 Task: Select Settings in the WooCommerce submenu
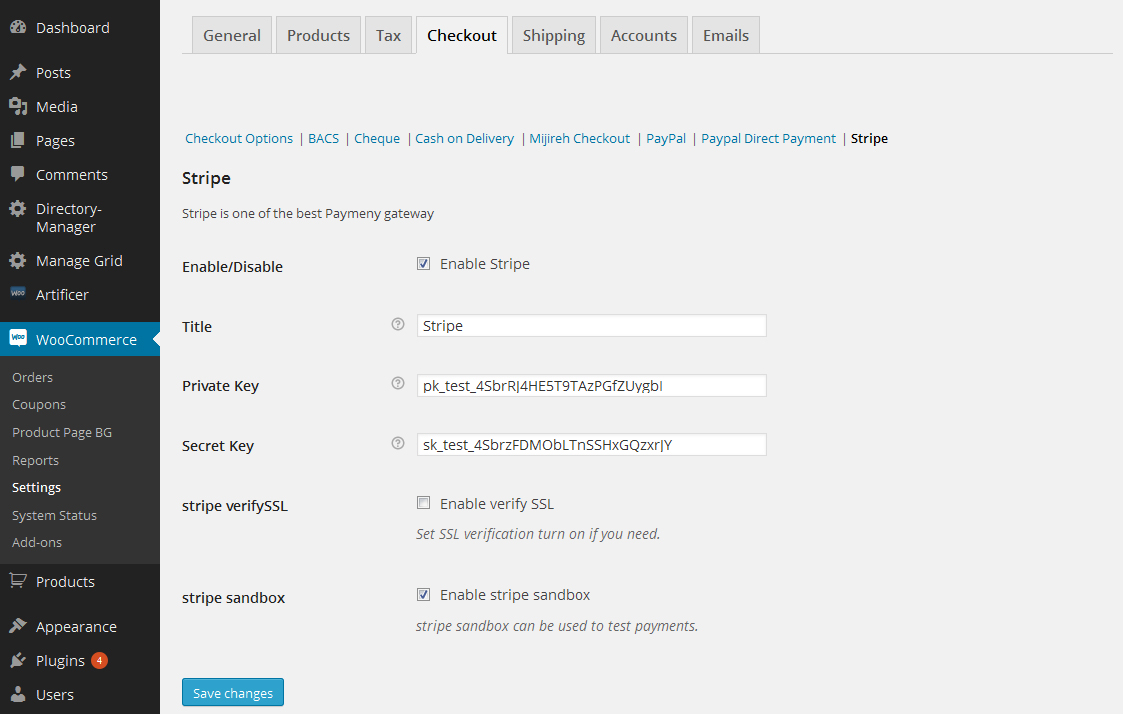click(x=37, y=487)
